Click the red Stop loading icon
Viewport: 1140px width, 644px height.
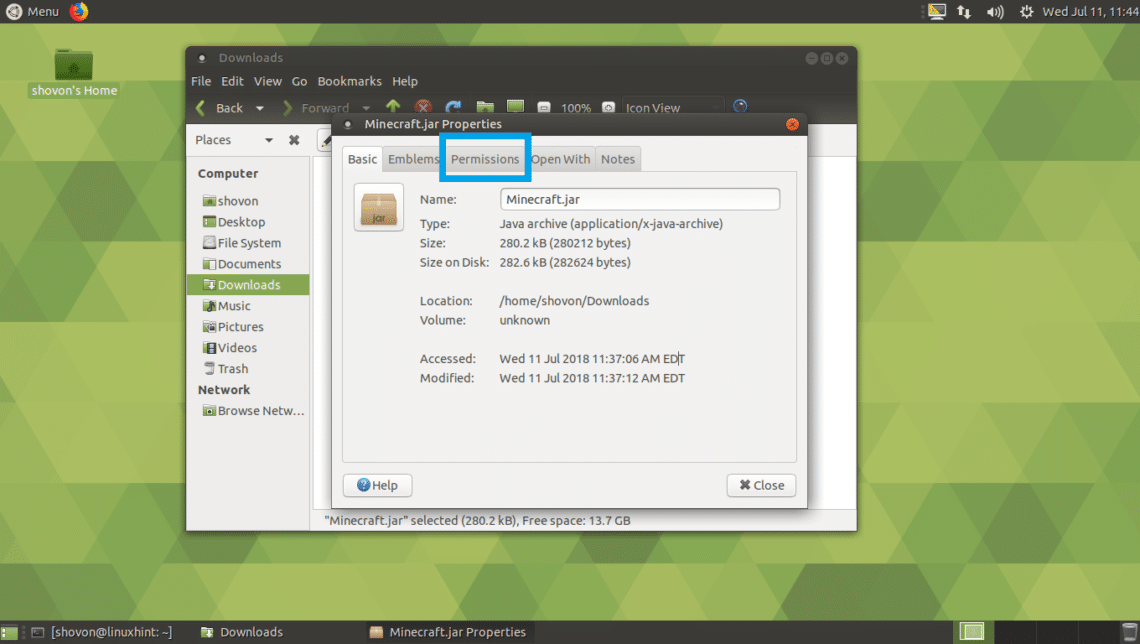click(423, 108)
